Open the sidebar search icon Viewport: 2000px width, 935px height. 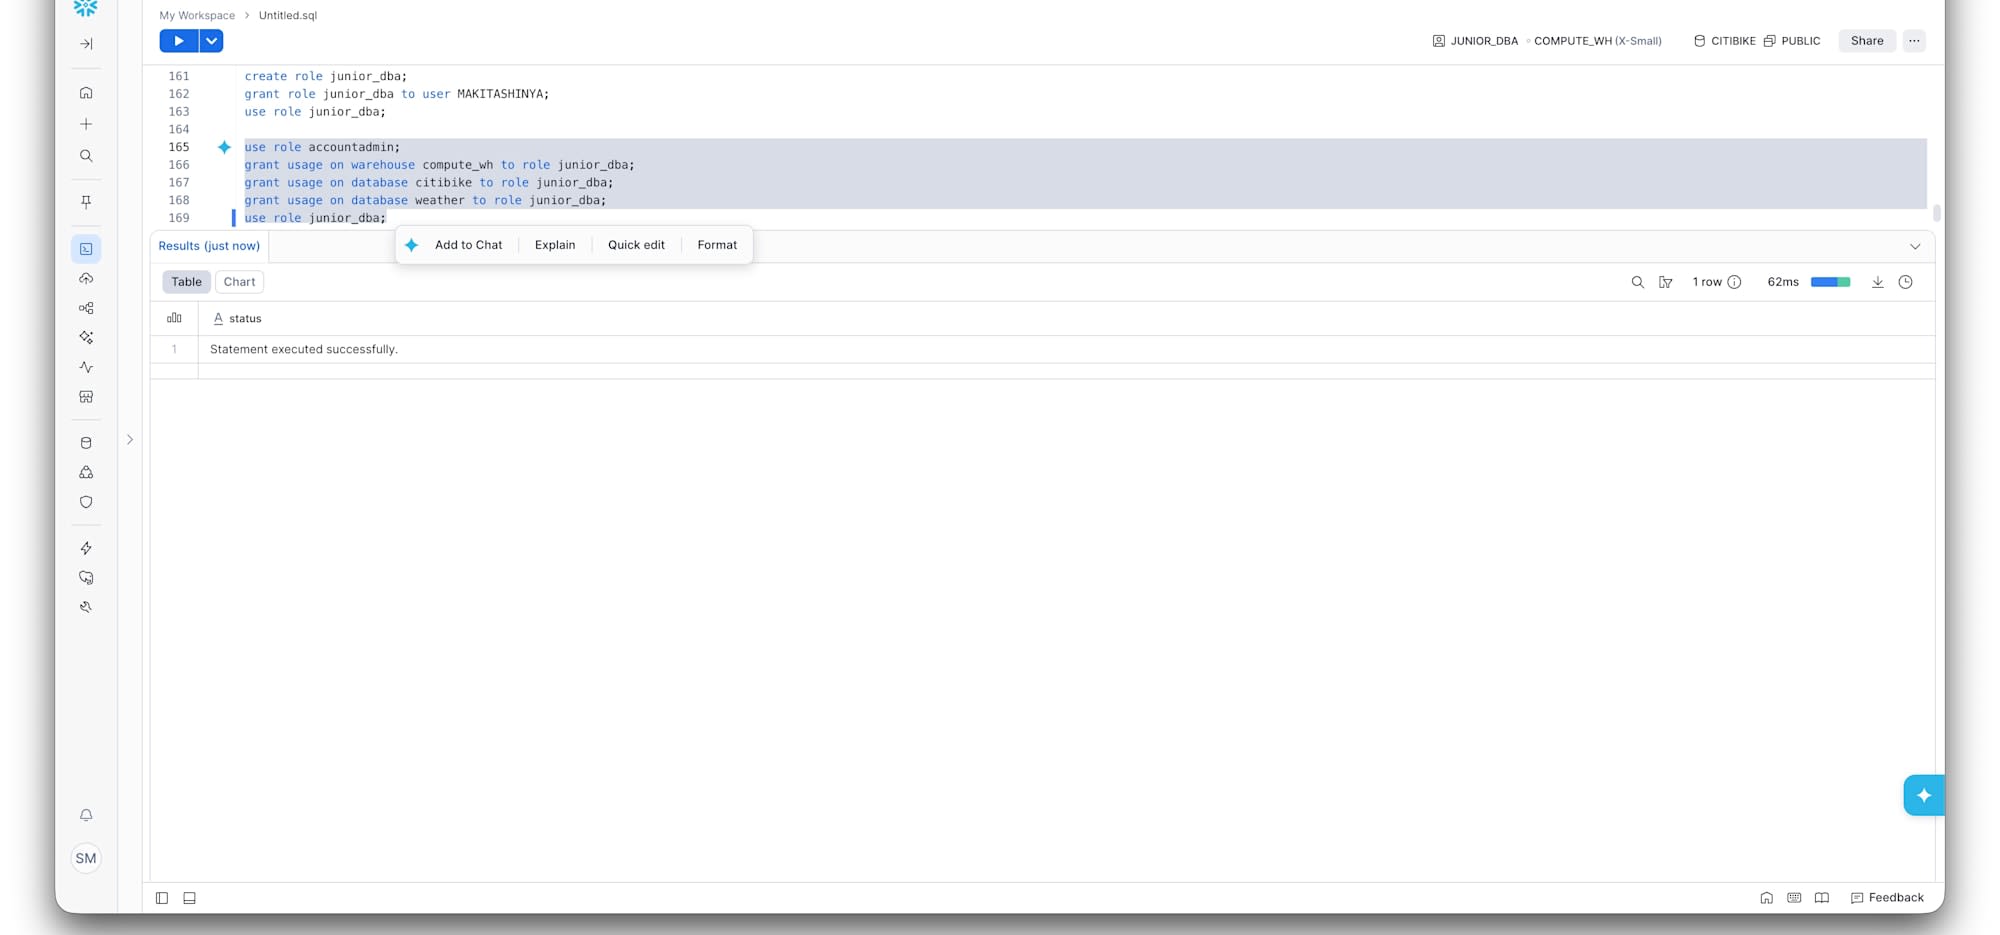86,156
